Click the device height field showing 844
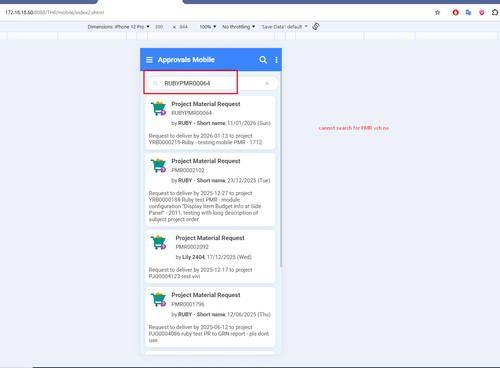 click(184, 27)
